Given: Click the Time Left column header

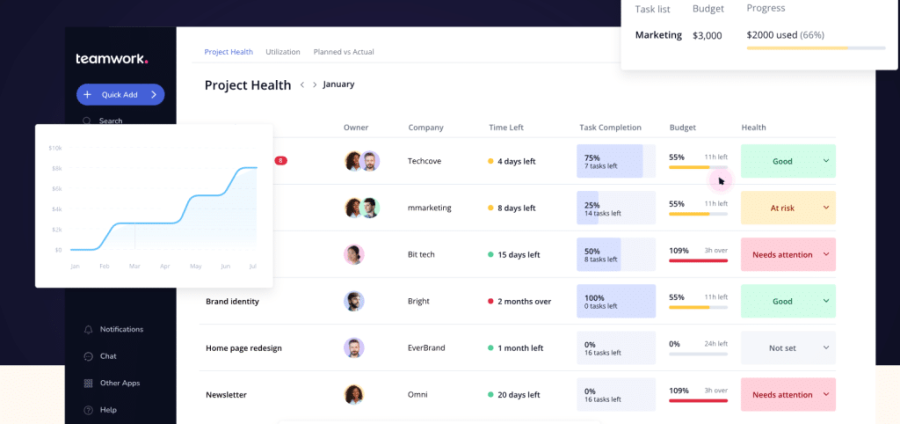Looking at the screenshot, I should click(x=506, y=127).
